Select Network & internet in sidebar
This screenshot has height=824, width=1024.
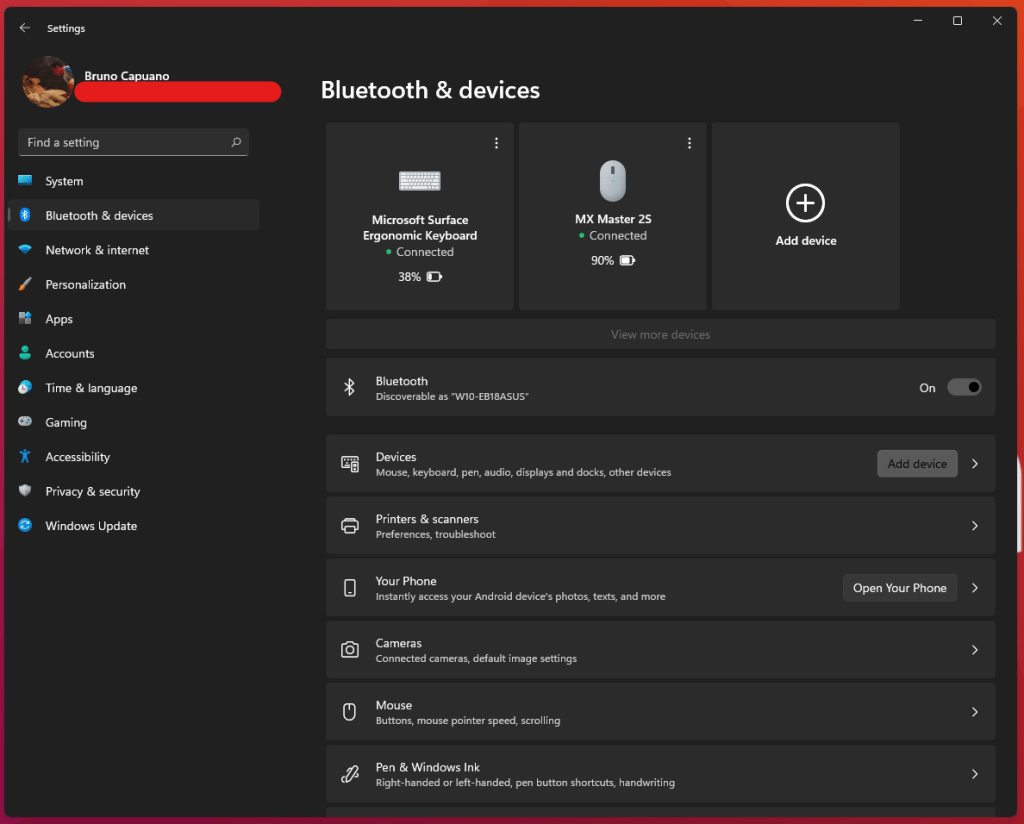(97, 250)
